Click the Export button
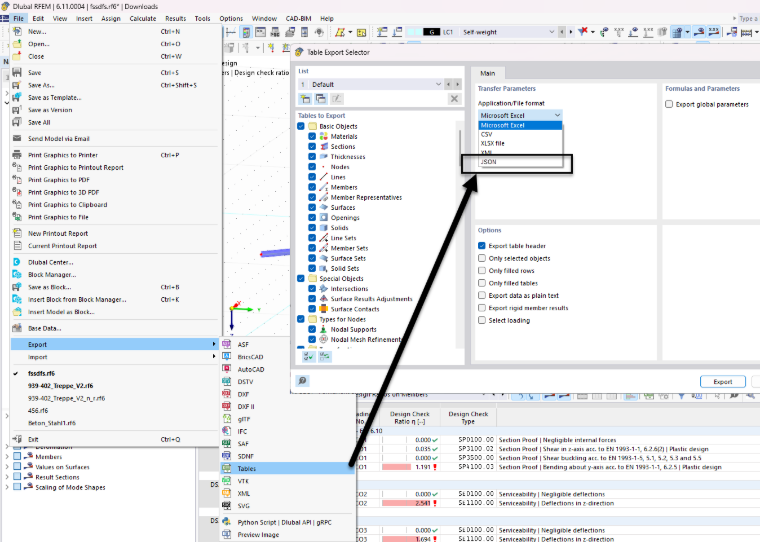Screen dimensions: 760x542 click(x=723, y=382)
